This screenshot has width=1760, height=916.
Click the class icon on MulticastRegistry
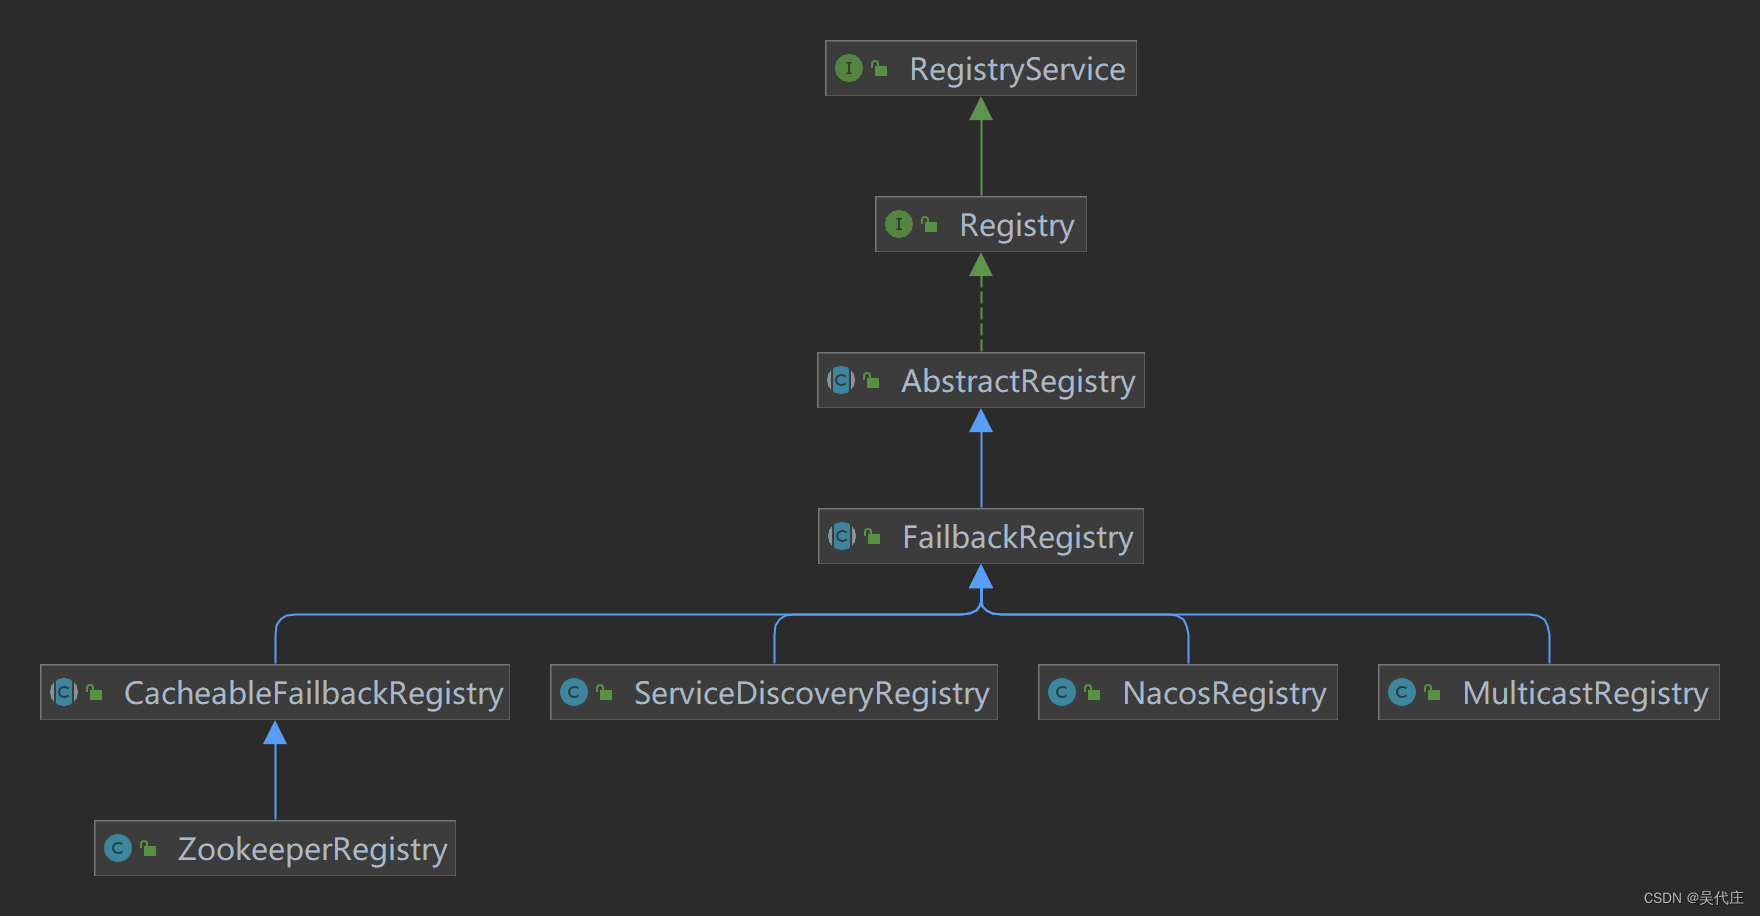(x=1402, y=692)
